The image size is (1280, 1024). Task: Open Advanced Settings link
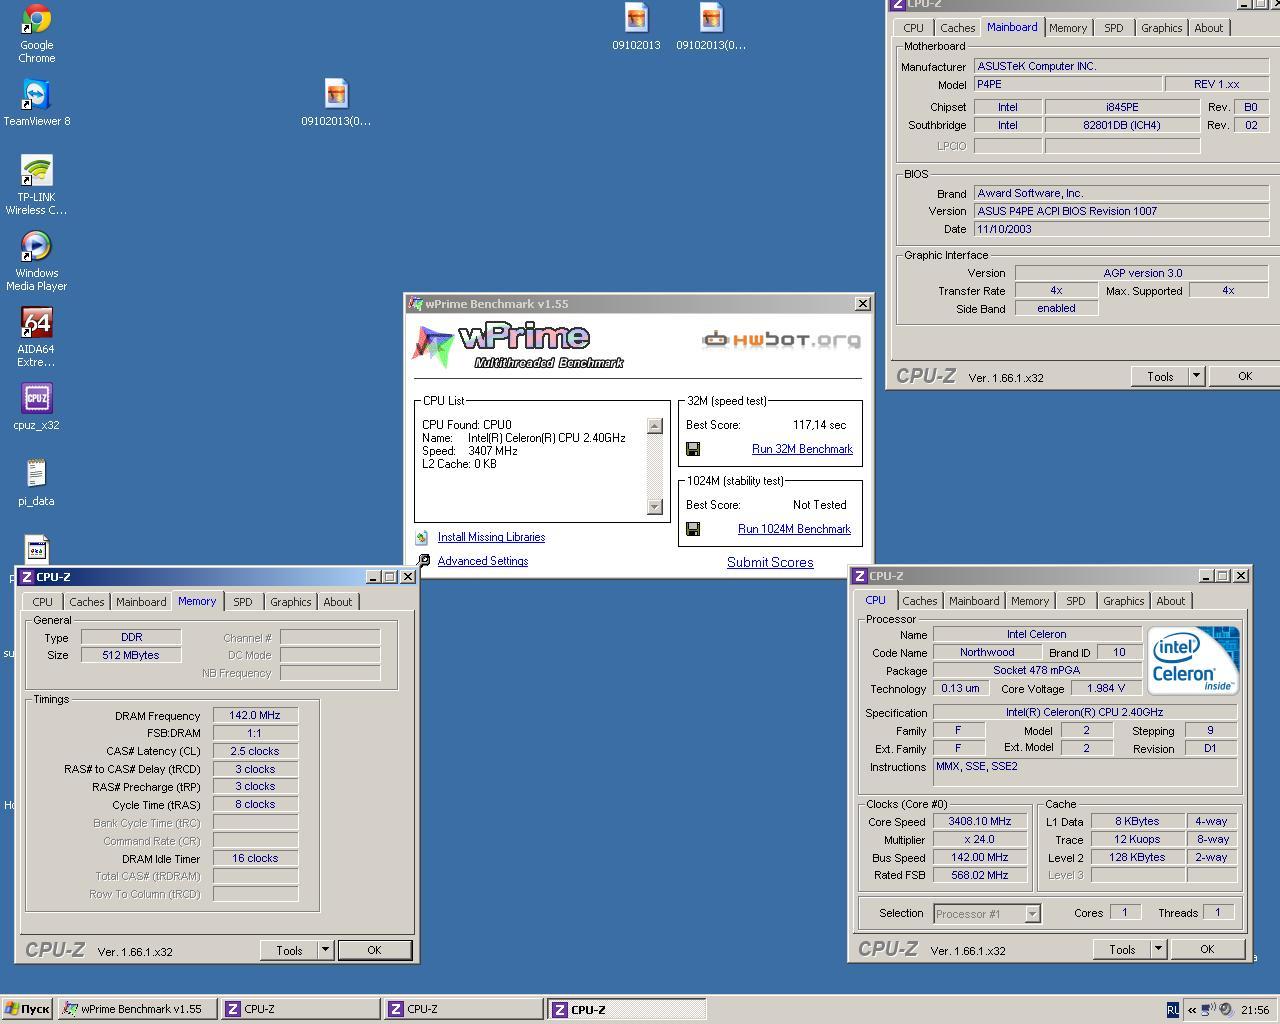pyautogui.click(x=483, y=561)
